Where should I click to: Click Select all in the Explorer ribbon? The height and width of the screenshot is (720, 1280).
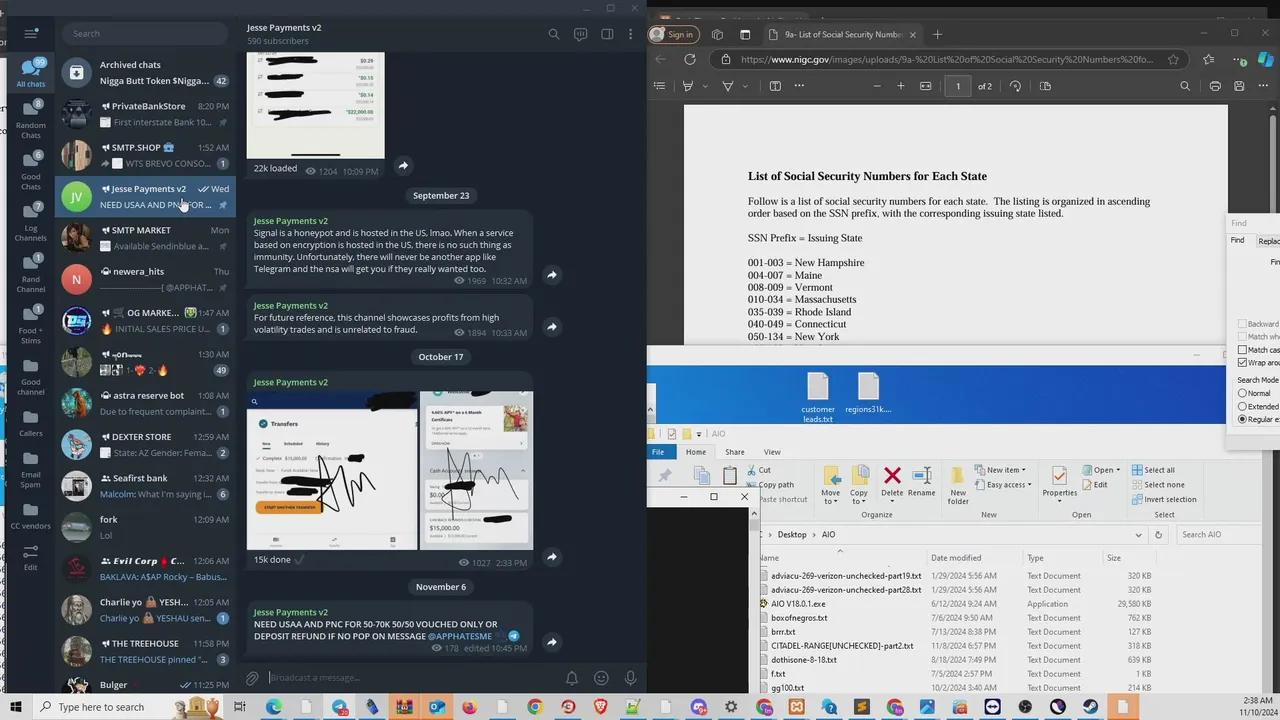pos(1153,470)
